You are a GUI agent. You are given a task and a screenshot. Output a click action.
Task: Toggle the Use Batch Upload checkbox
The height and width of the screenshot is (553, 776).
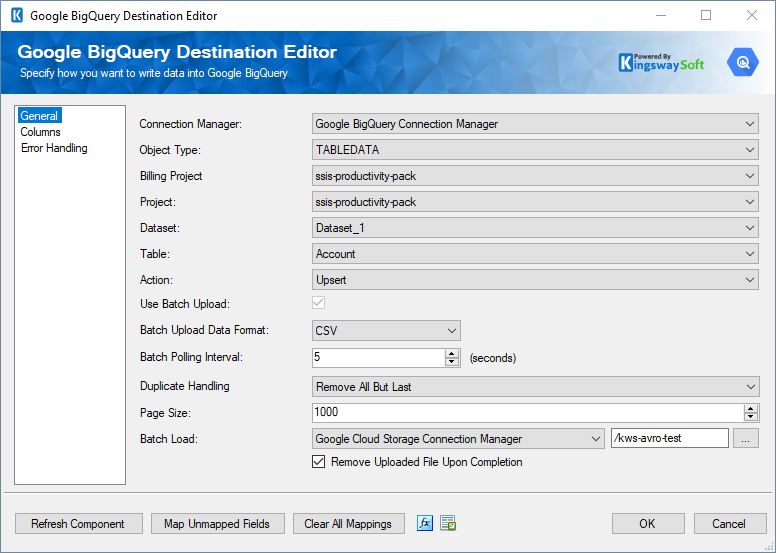click(318, 302)
